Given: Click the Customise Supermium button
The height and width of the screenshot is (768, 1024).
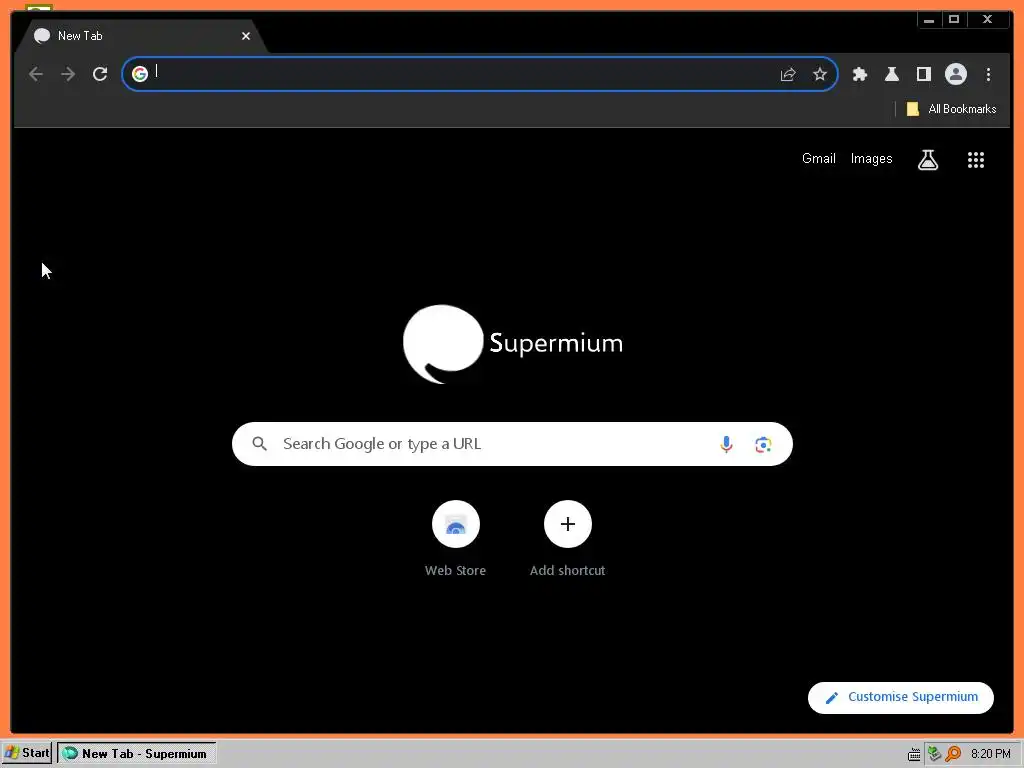Looking at the screenshot, I should point(901,697).
